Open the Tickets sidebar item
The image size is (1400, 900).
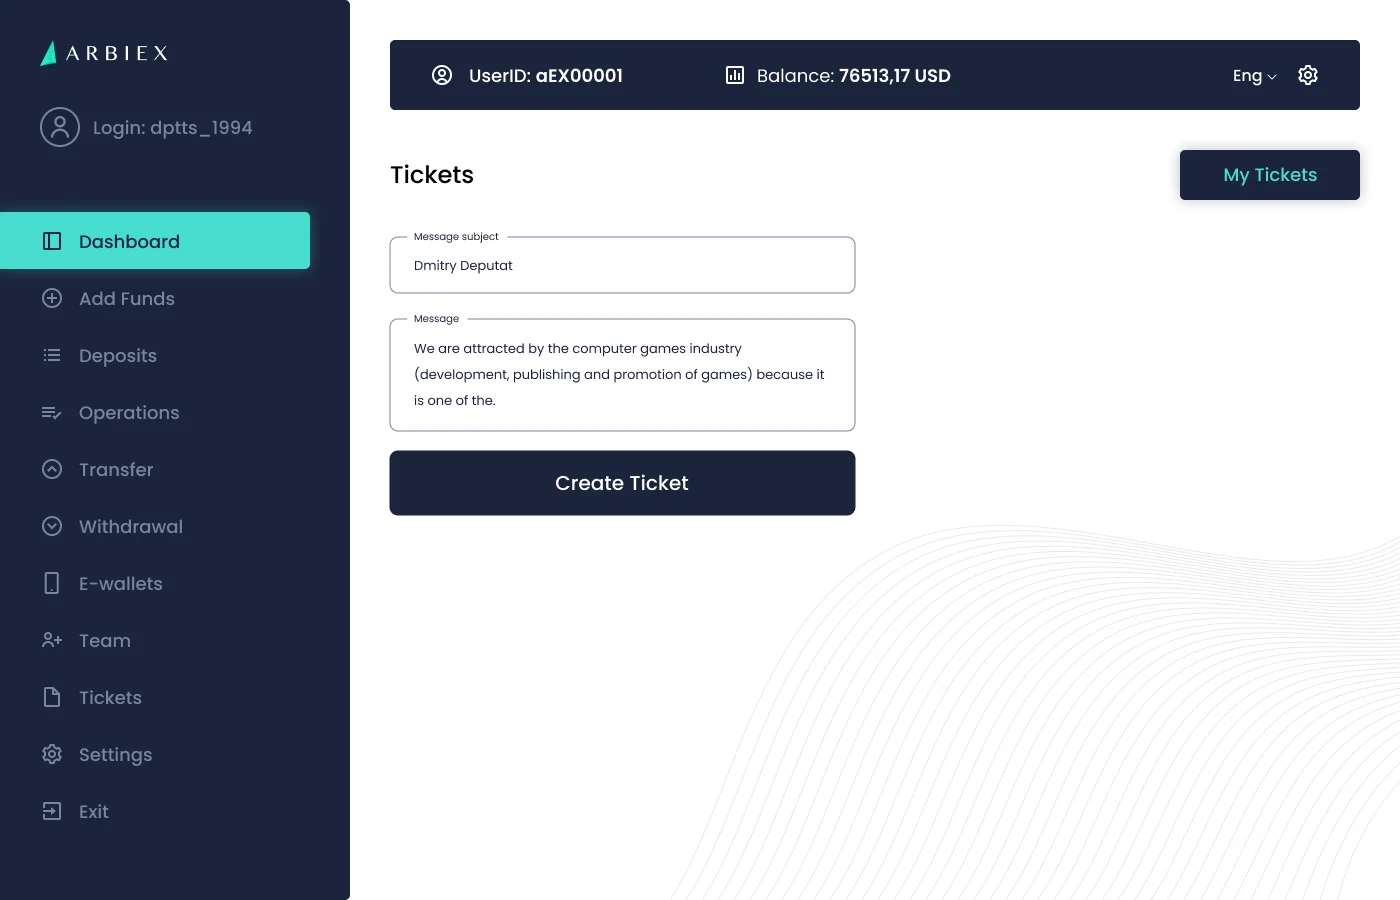(x=155, y=697)
